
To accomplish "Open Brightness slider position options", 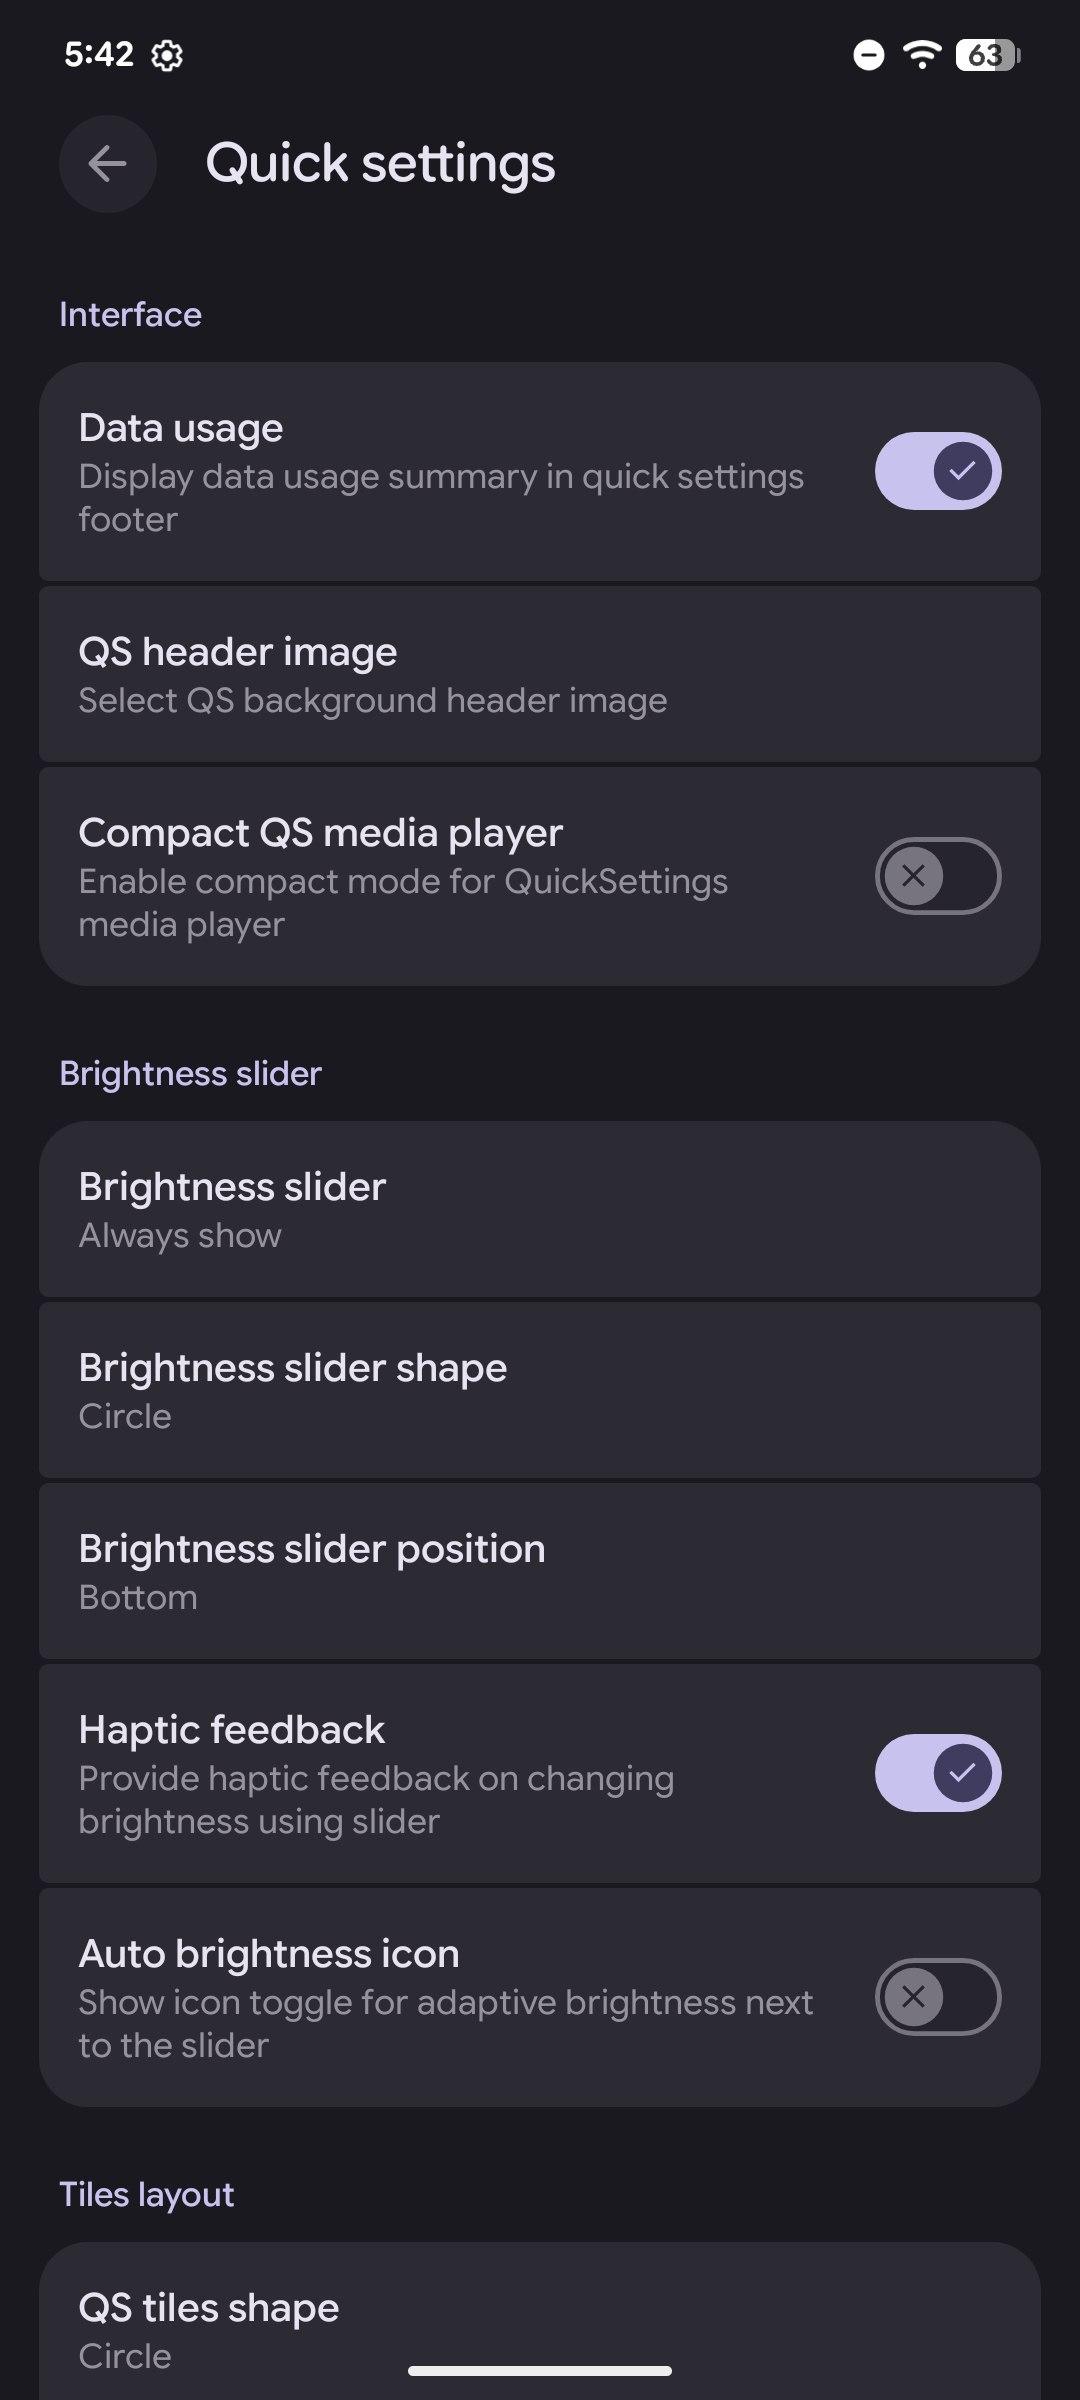I will 540,1571.
